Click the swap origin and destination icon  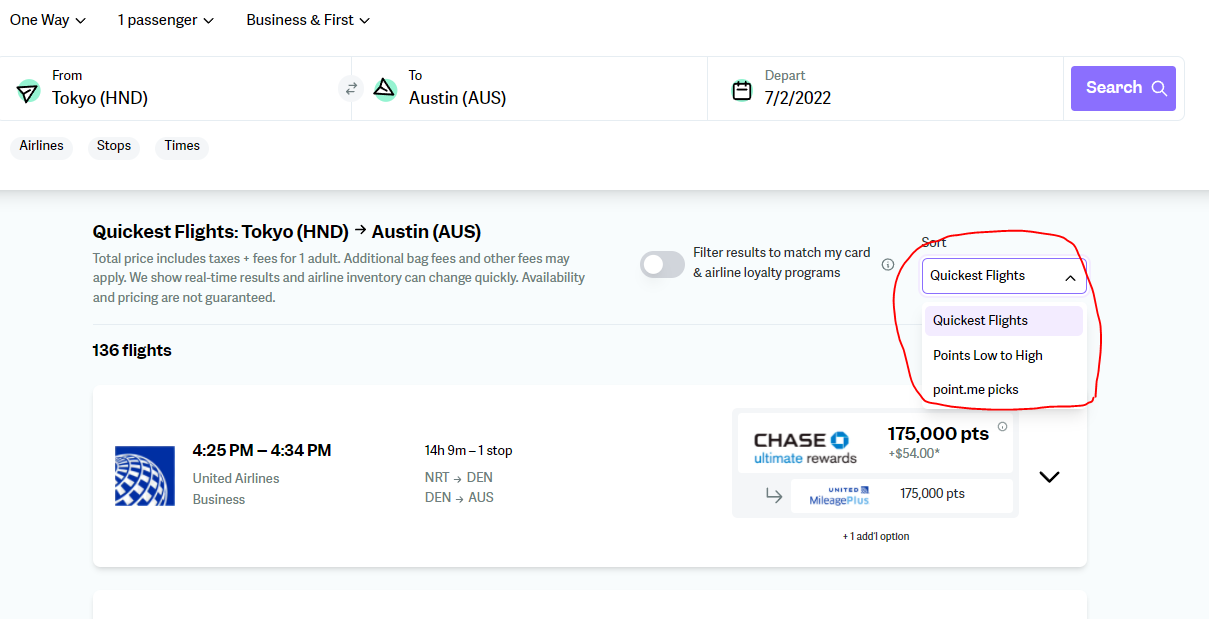(351, 89)
